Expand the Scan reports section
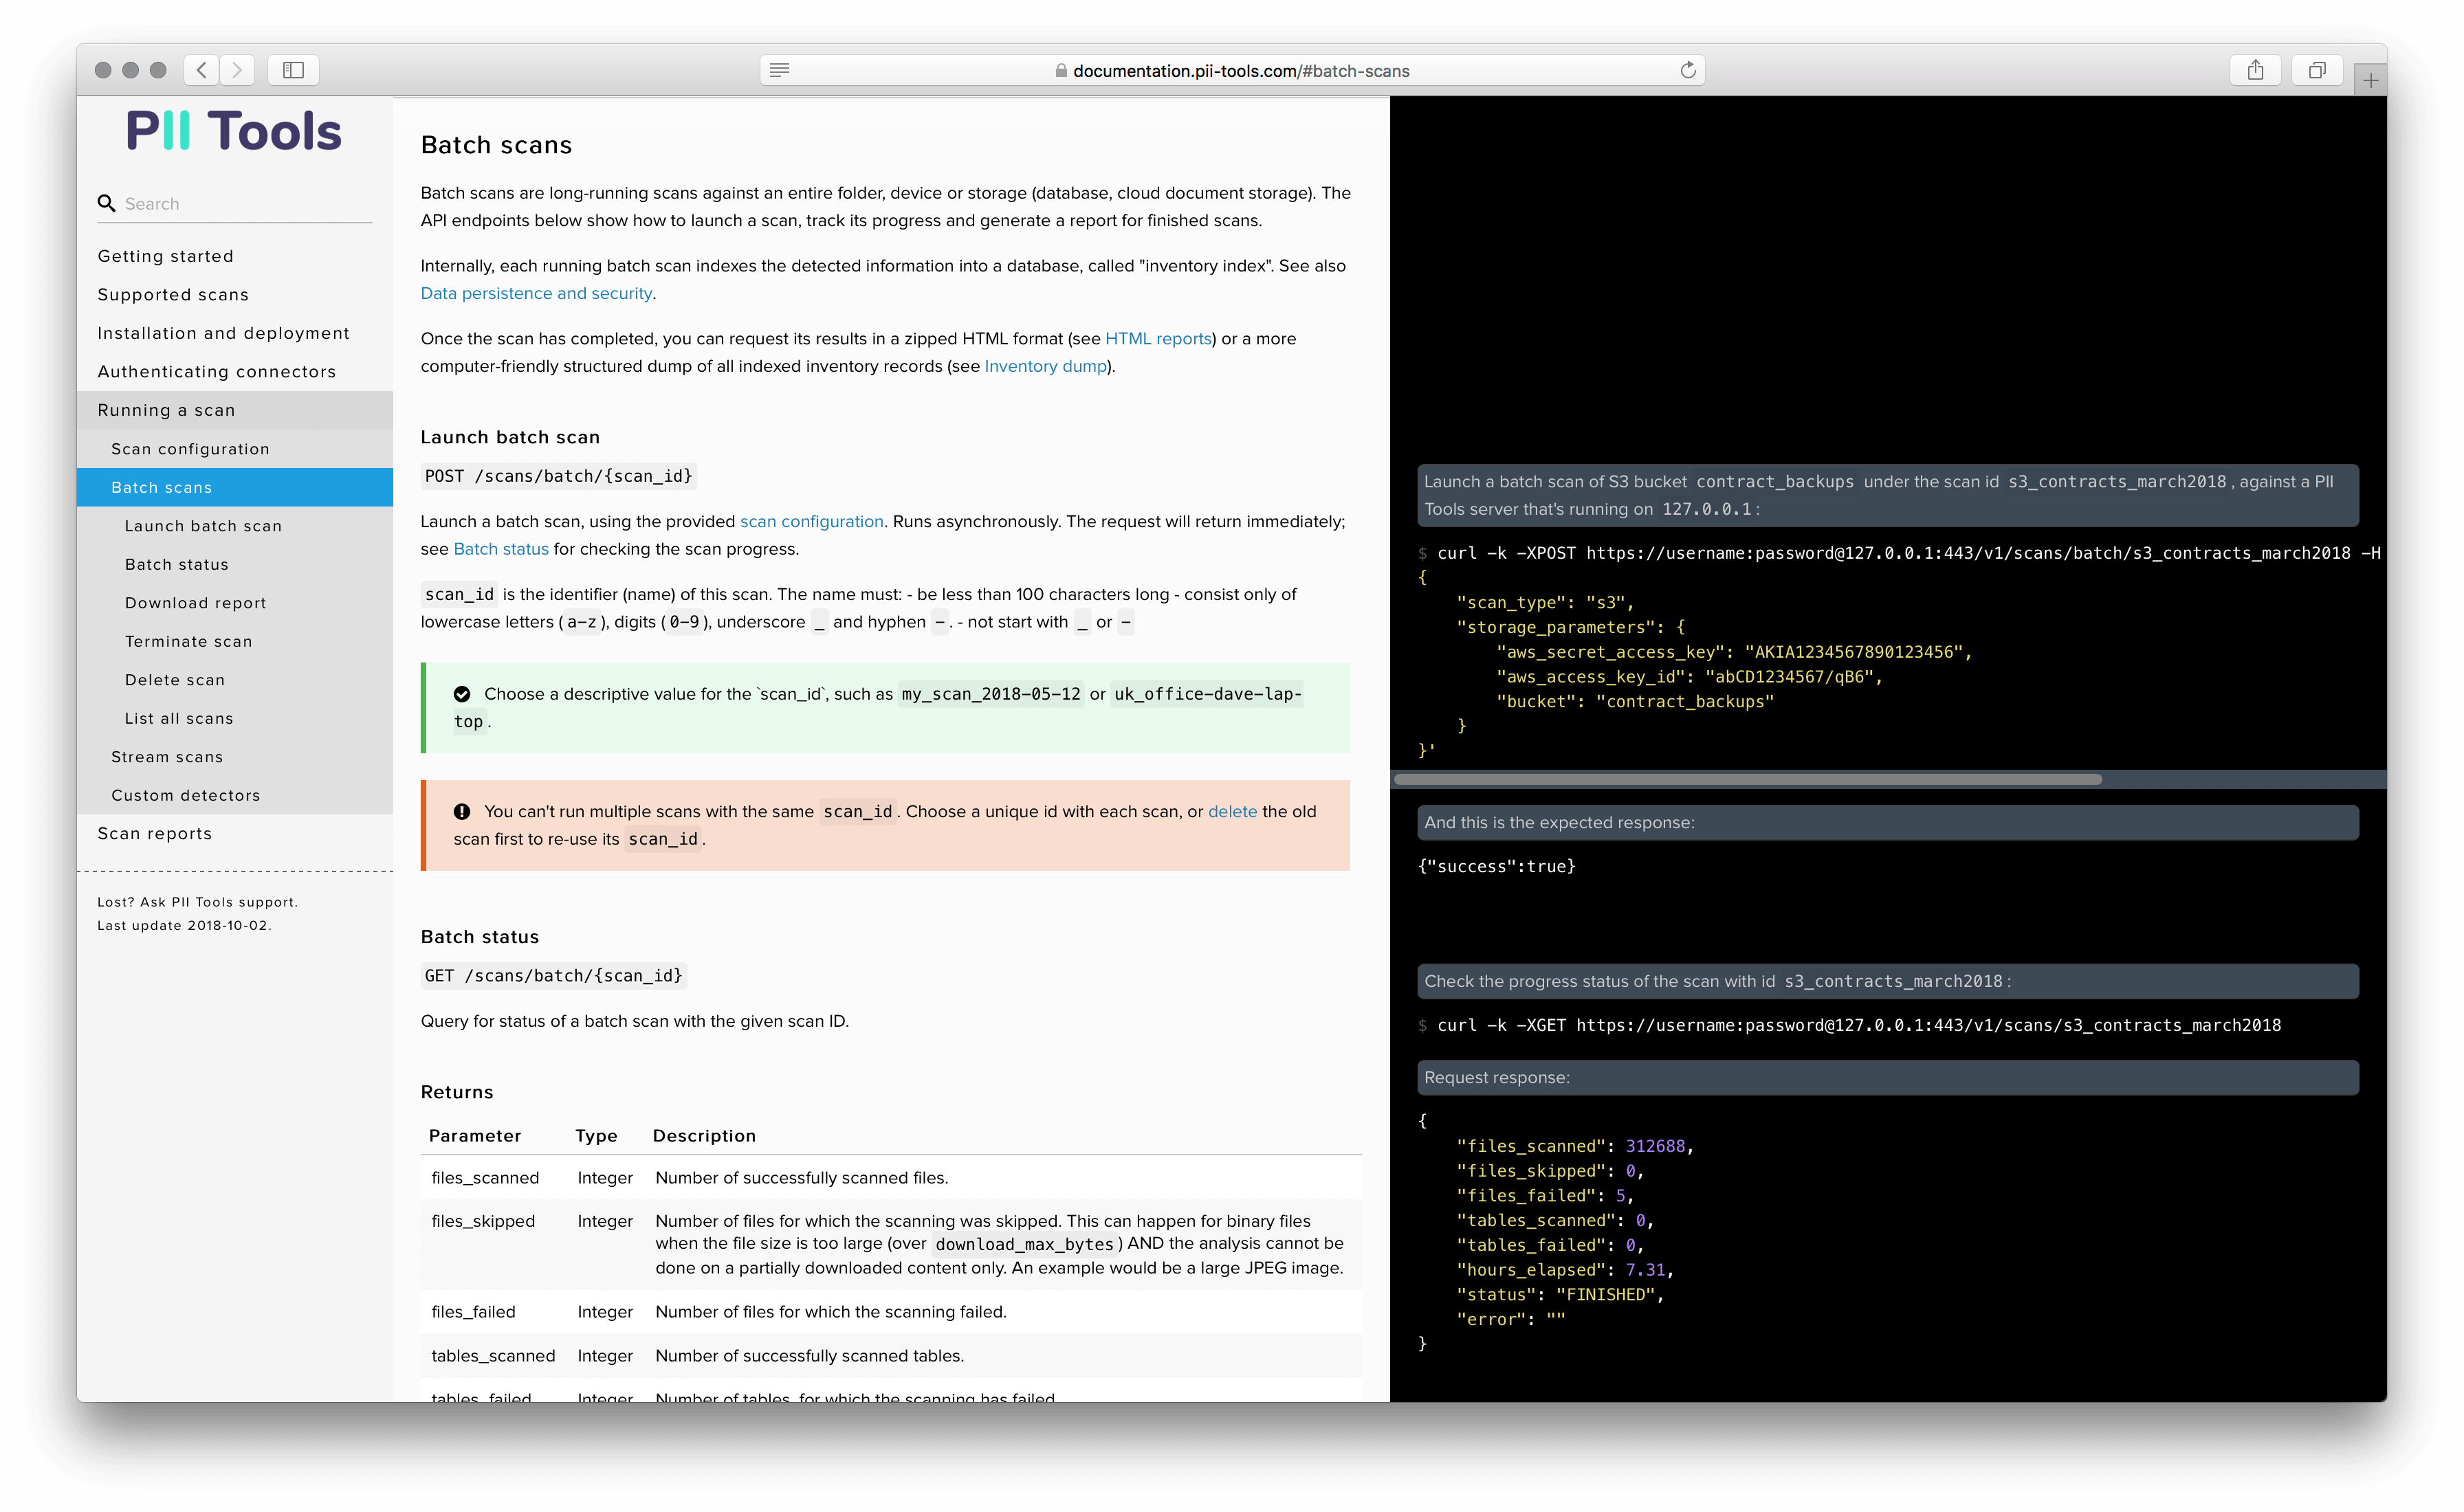Viewport: 2464px width, 1512px height. [x=155, y=832]
